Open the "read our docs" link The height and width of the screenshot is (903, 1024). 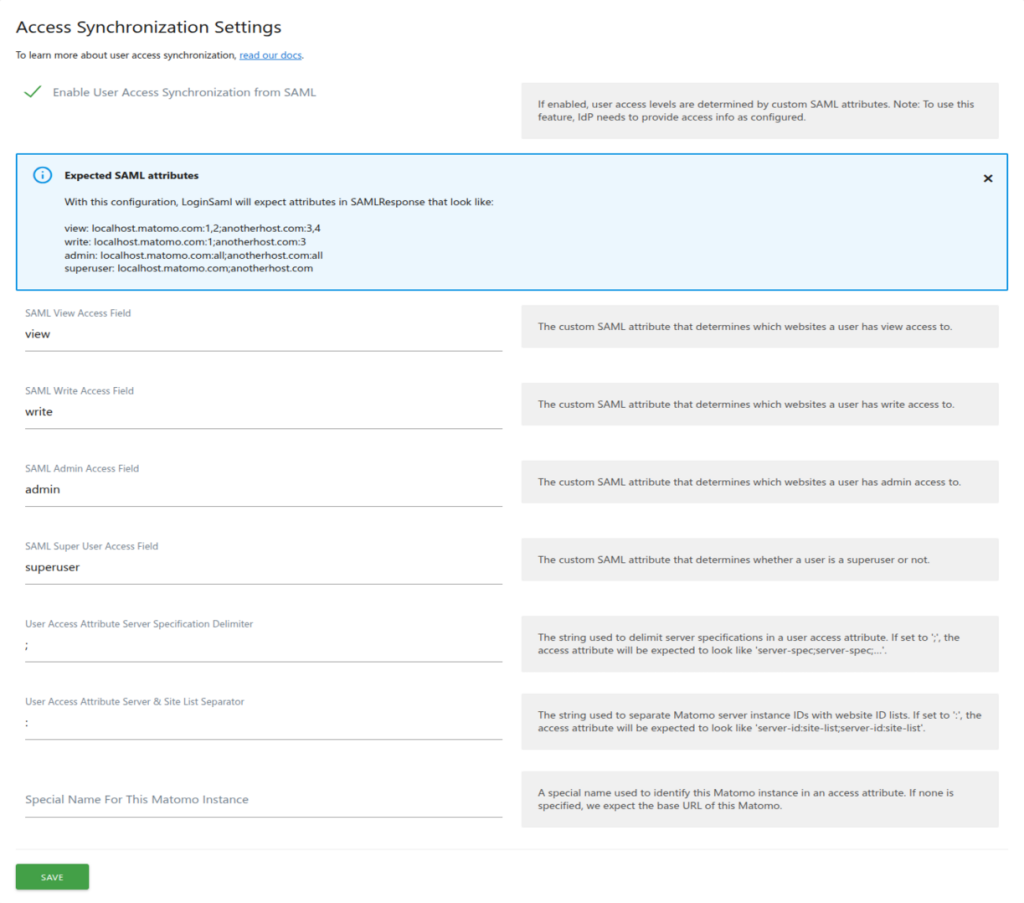(270, 55)
